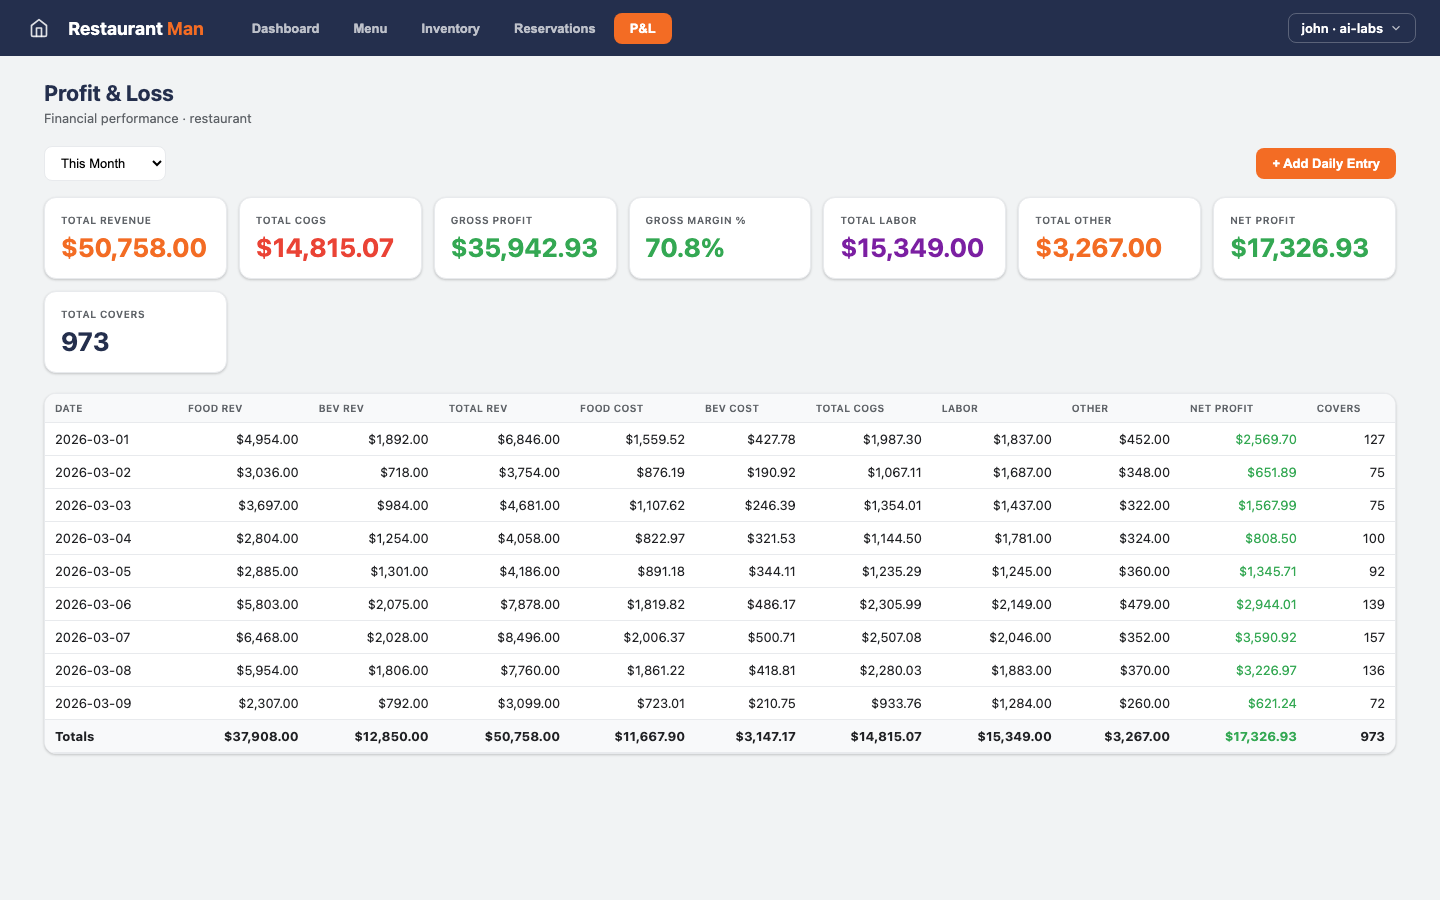The image size is (1440, 900).
Task: Expand the This Month period selector
Action: [105, 163]
